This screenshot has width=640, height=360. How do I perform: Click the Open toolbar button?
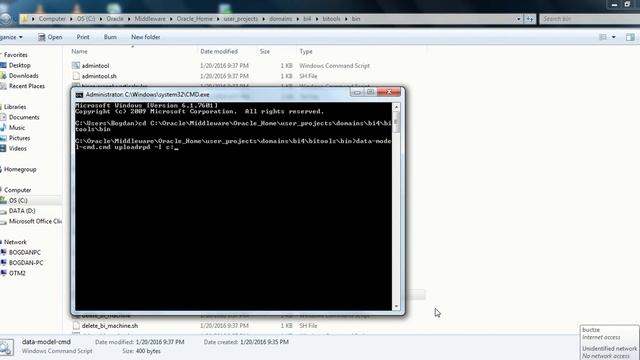(50, 37)
